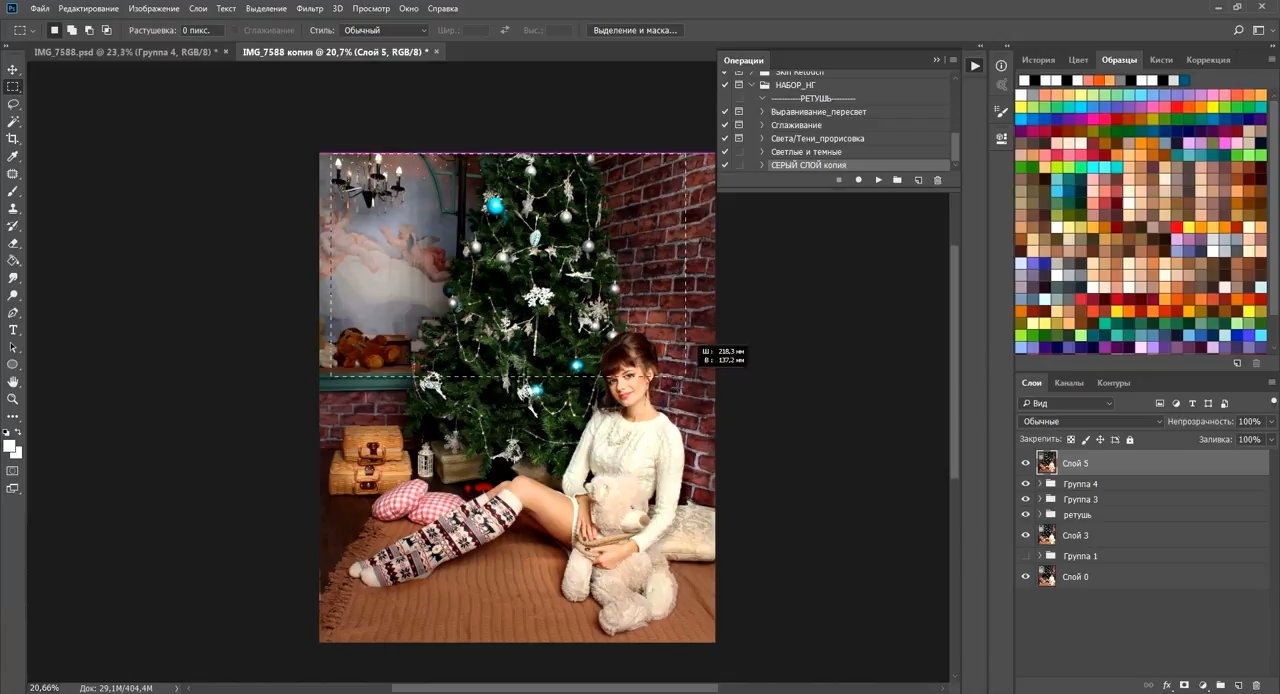Hide the Слой 0 layer
This screenshot has height=694, width=1280.
coord(1025,576)
